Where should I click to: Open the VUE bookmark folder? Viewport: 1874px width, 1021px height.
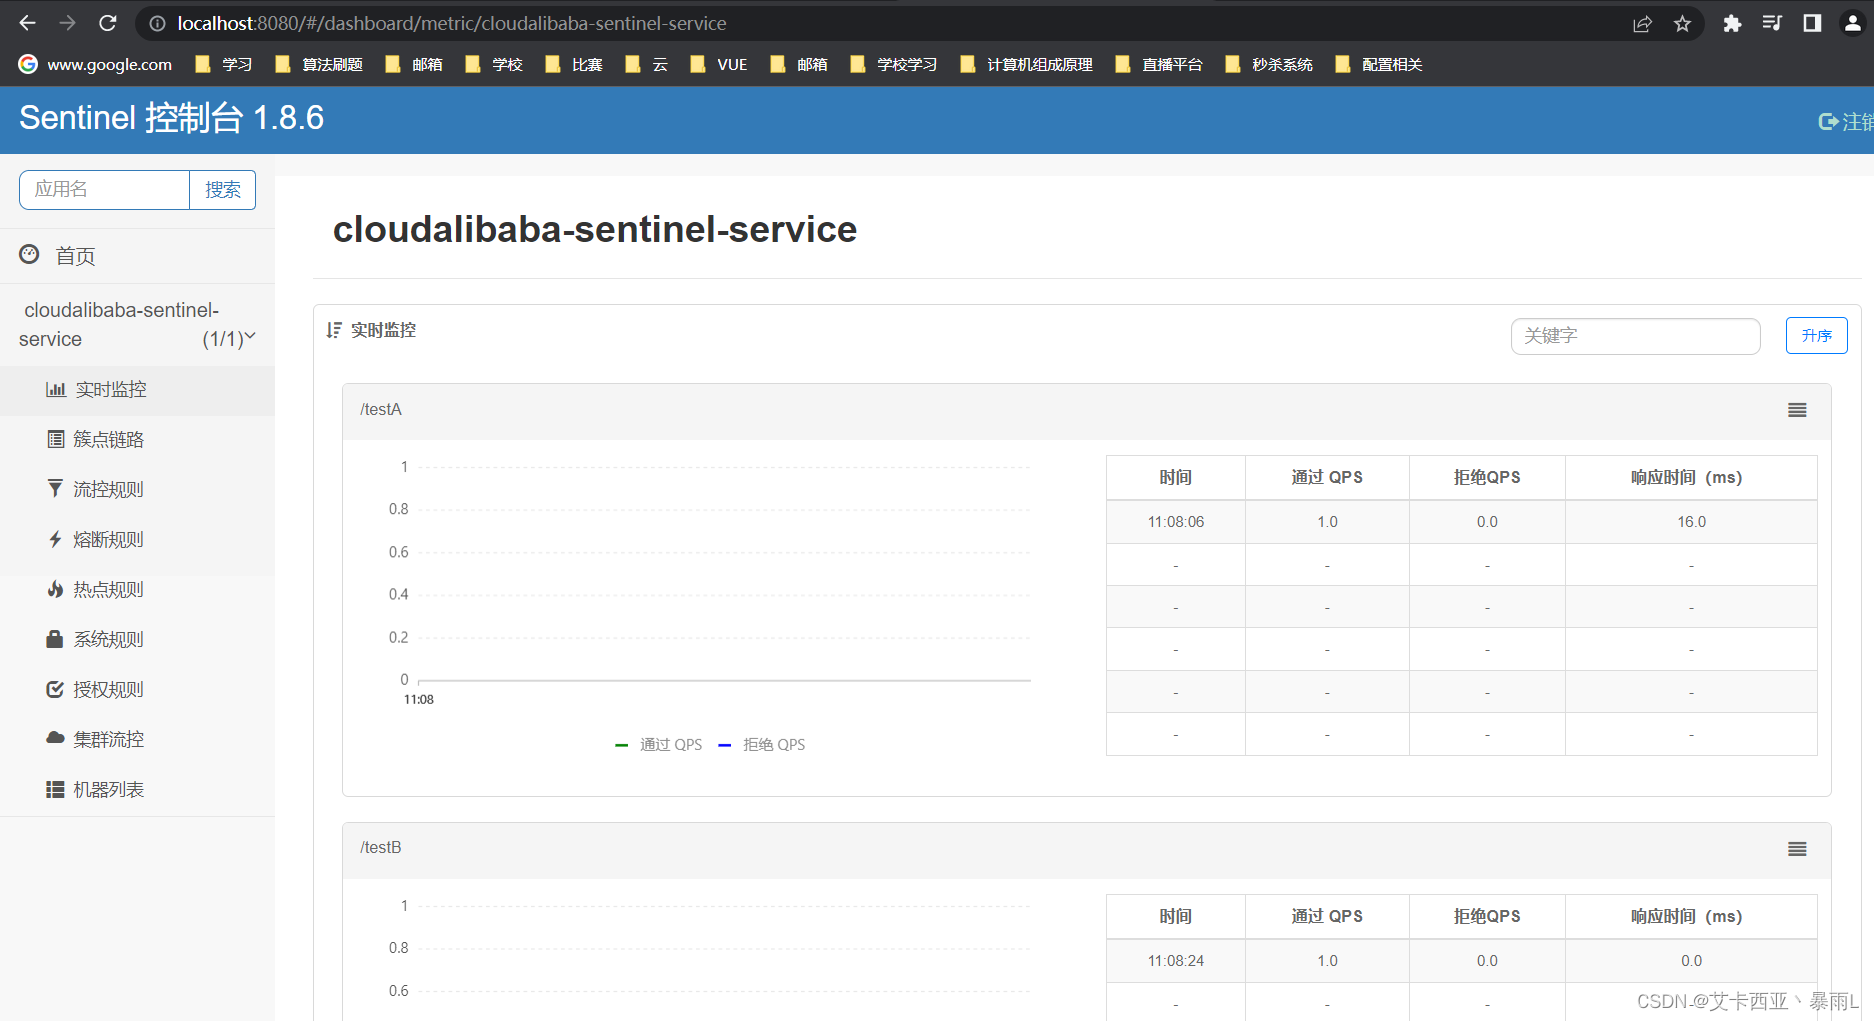pos(719,64)
